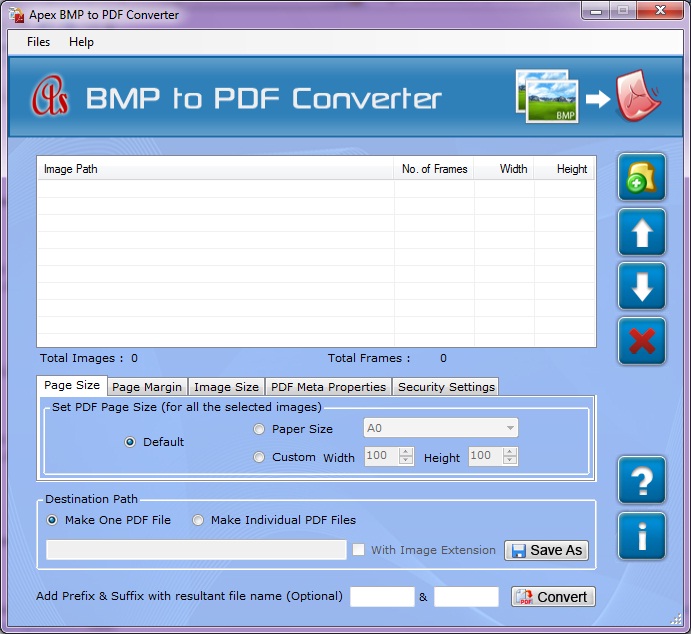Click the Width column header in list
Screen dimensions: 691x634
click(504, 168)
